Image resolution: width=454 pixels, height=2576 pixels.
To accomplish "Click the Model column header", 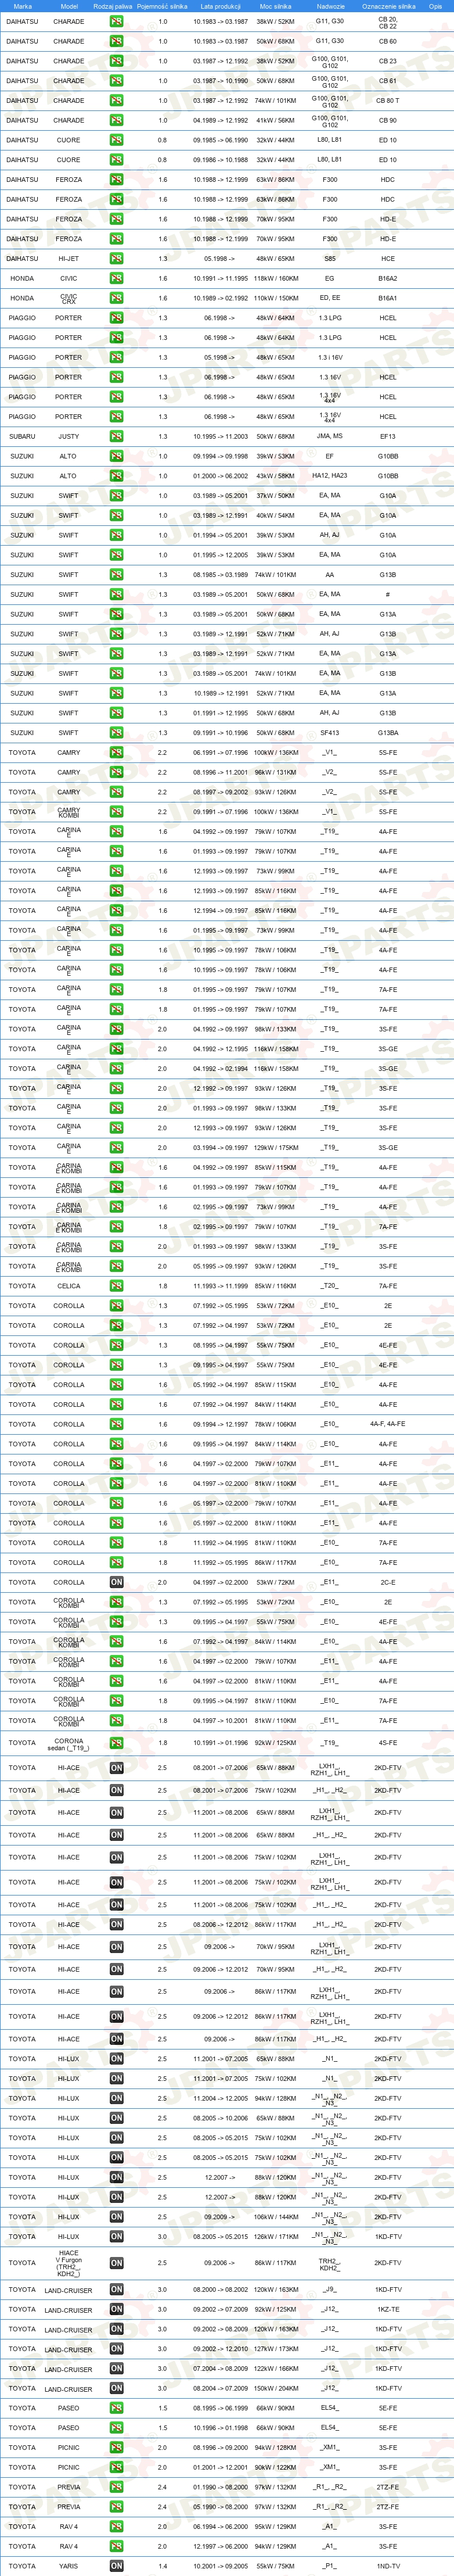I will tap(69, 6).
